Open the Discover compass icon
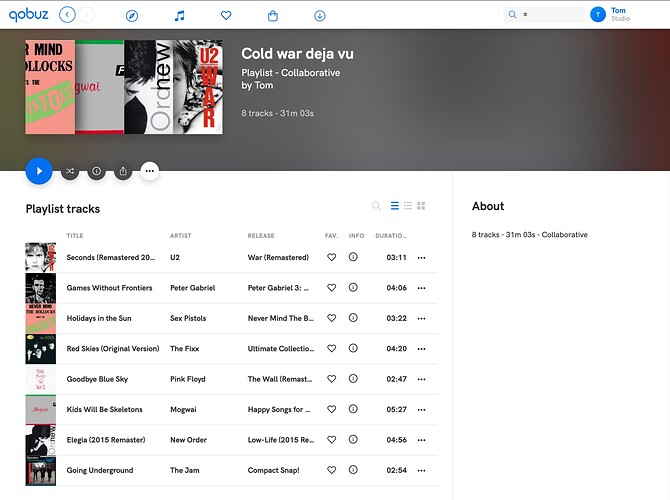The height and width of the screenshot is (500, 670). click(132, 16)
